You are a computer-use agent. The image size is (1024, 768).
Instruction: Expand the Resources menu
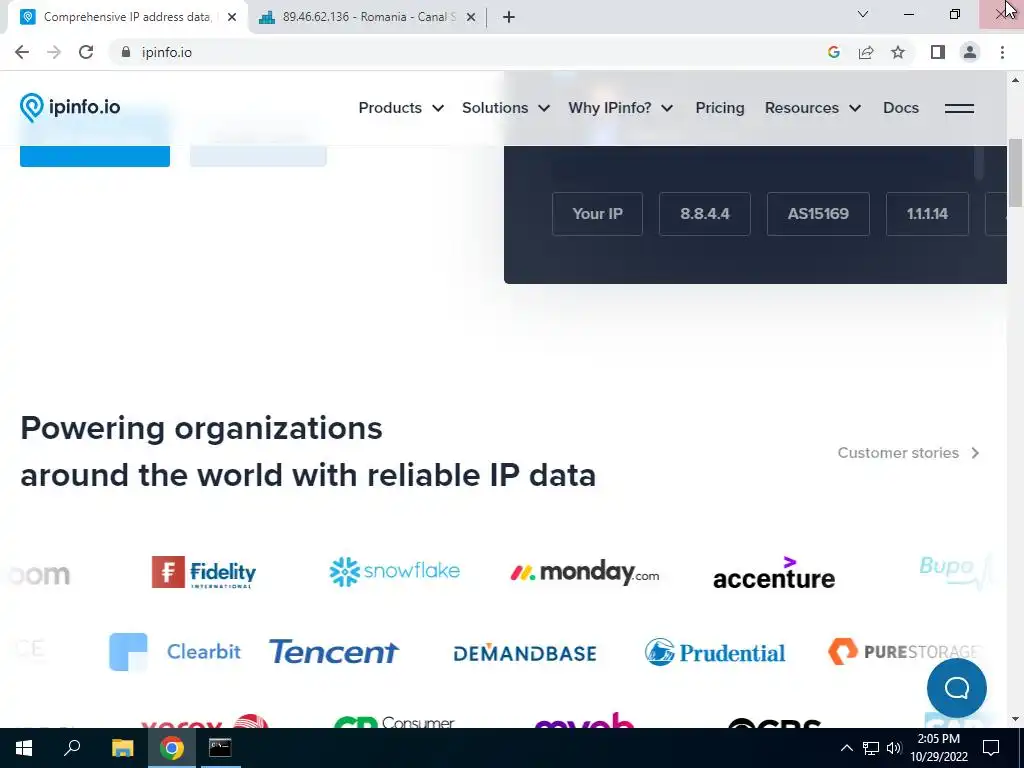pyautogui.click(x=813, y=108)
